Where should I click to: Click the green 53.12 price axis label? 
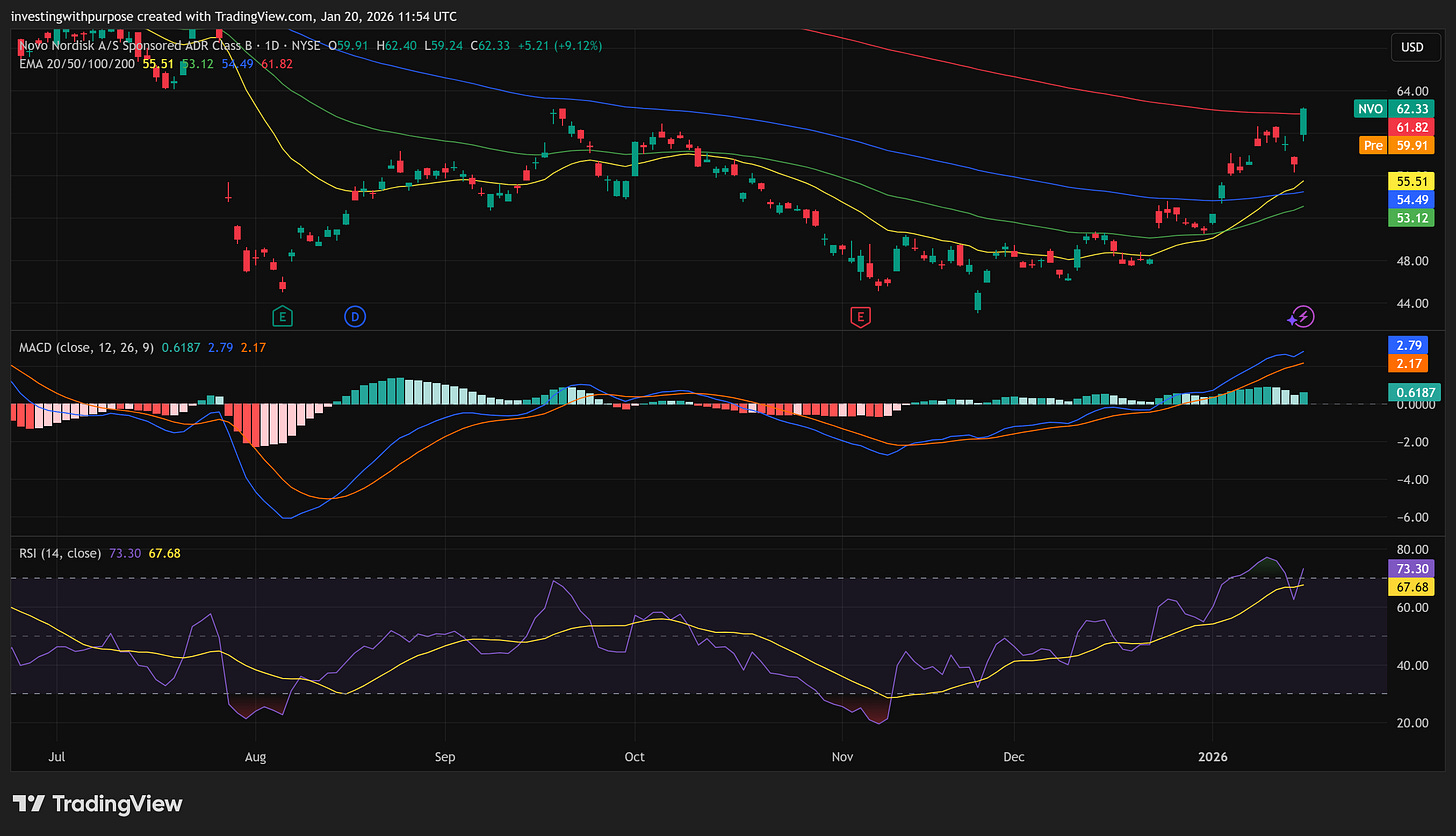coord(1411,217)
